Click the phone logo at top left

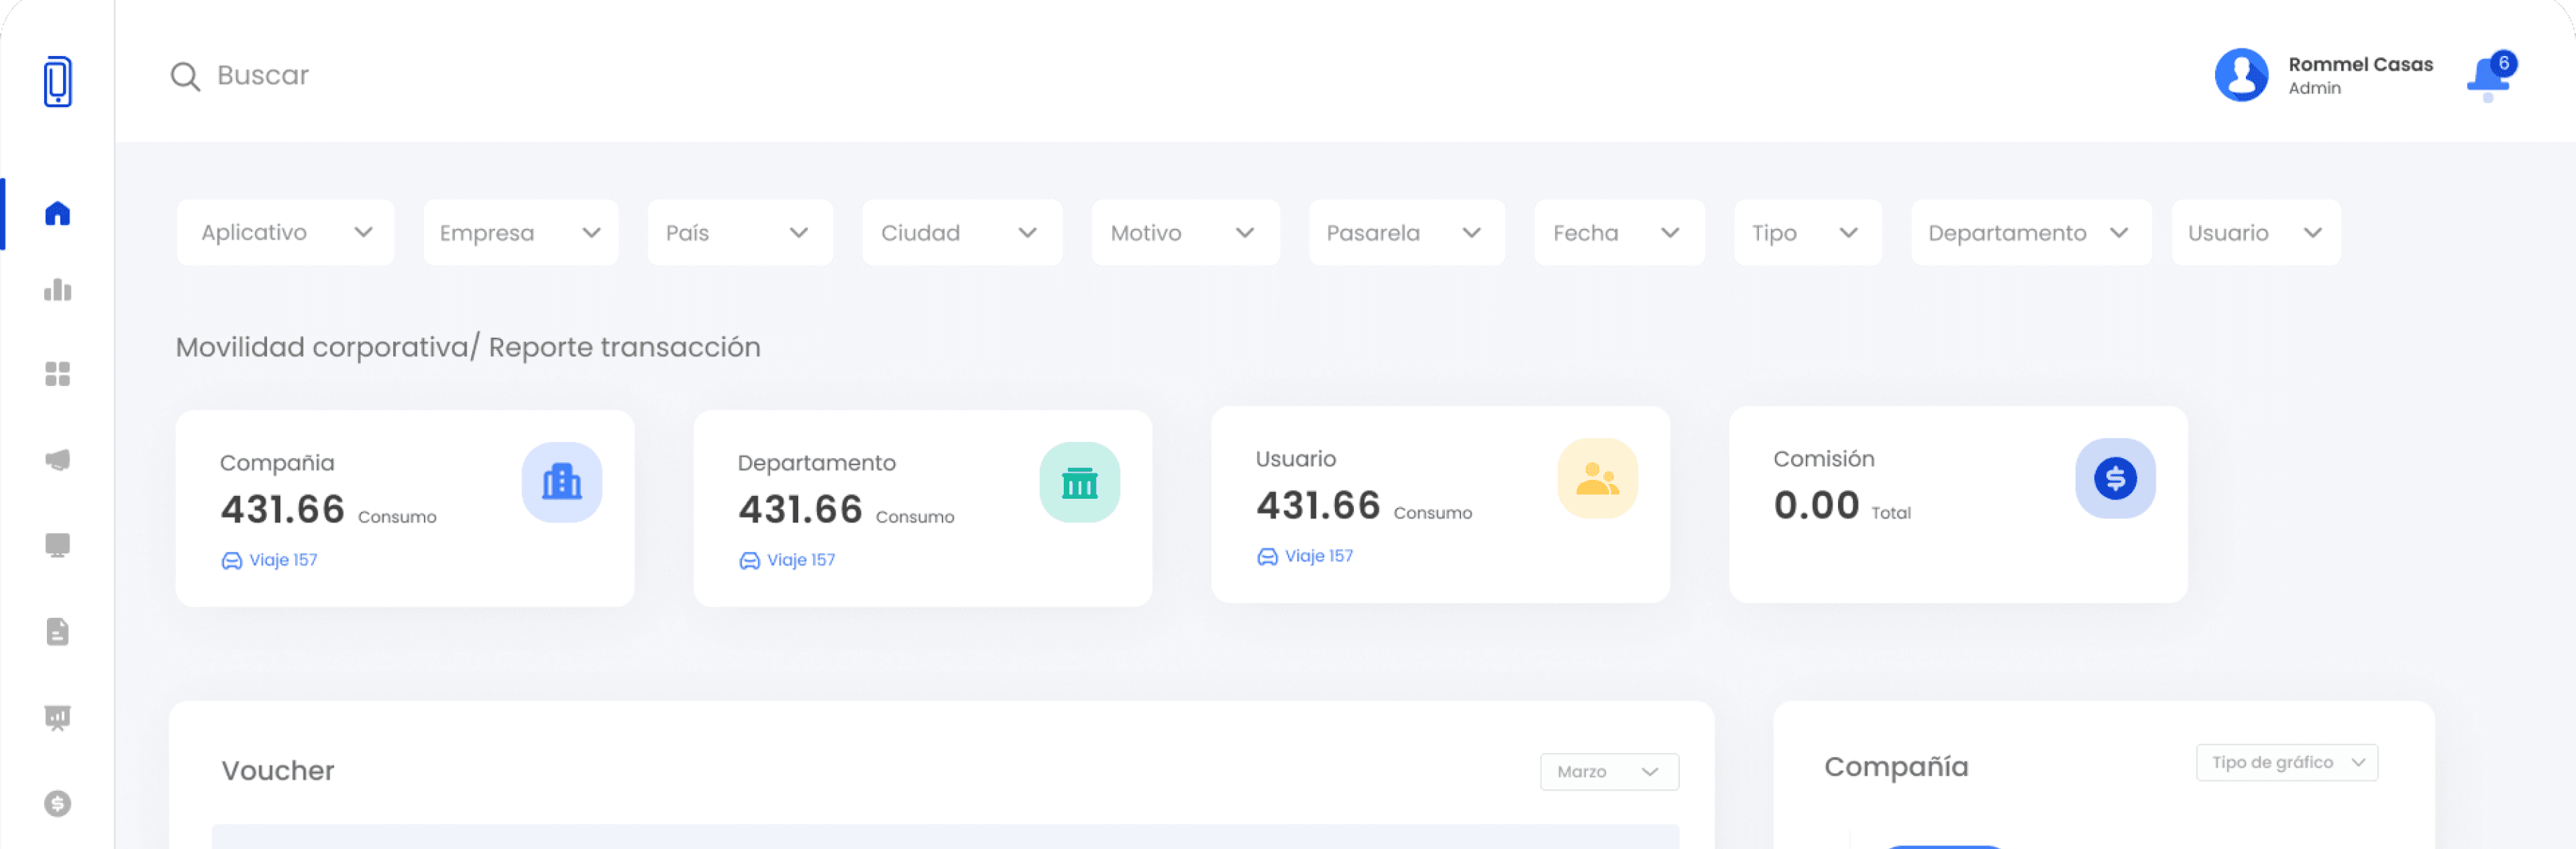[x=57, y=81]
